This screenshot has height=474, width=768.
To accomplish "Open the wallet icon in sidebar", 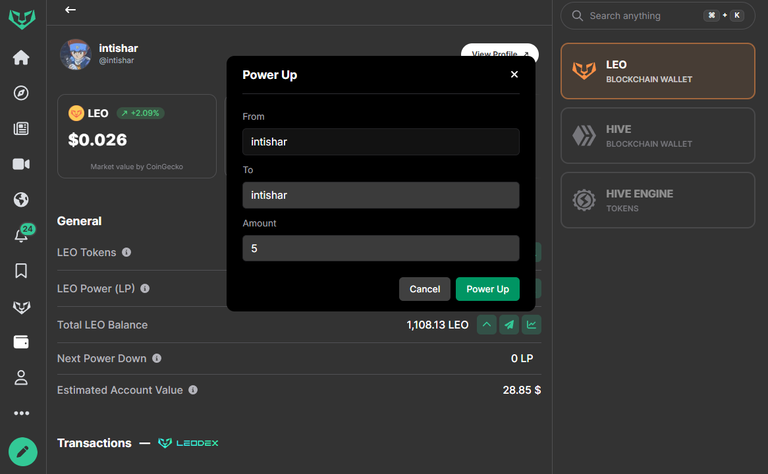I will coord(21,342).
